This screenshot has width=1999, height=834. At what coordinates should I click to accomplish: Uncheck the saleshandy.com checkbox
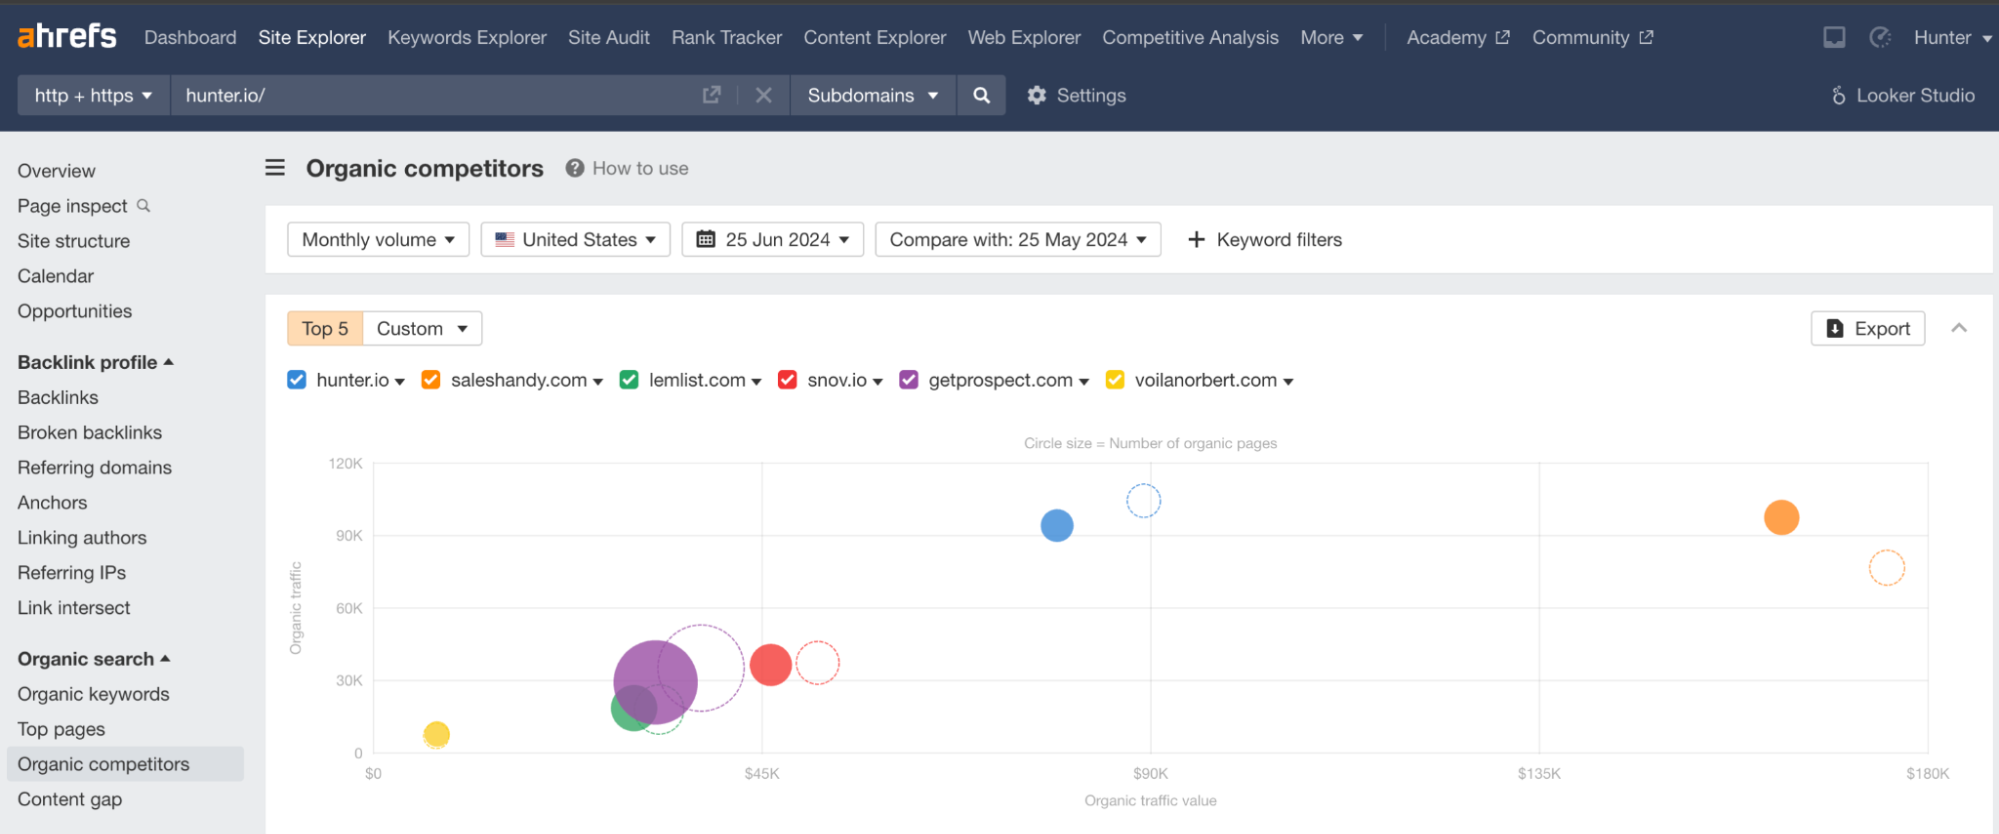click(x=431, y=380)
